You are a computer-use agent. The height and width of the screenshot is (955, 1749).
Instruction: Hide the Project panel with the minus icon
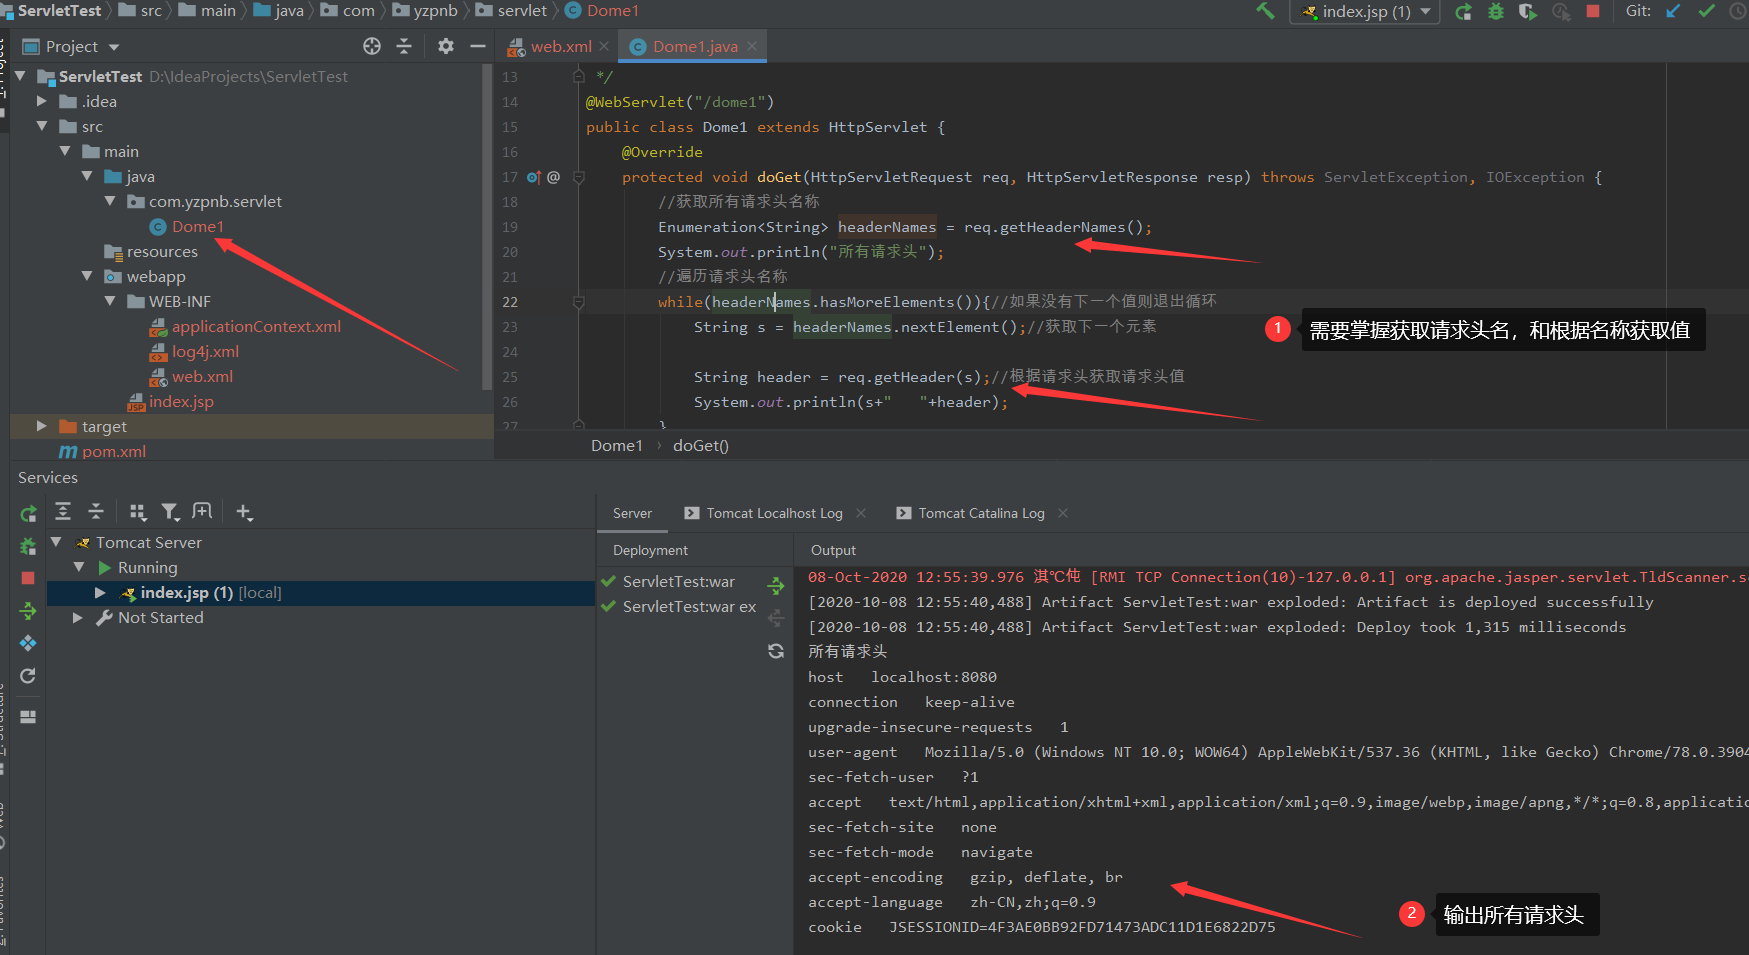point(478,46)
